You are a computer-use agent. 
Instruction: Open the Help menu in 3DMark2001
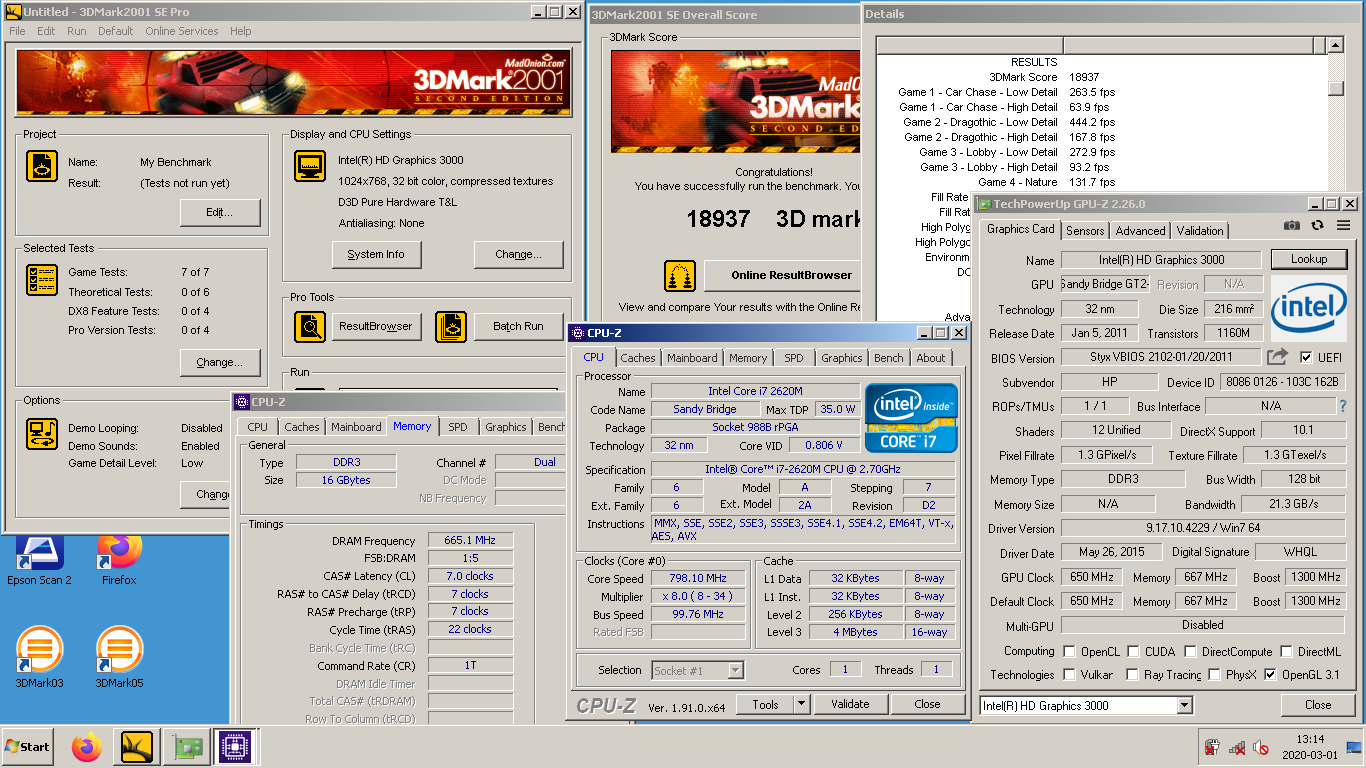[240, 31]
